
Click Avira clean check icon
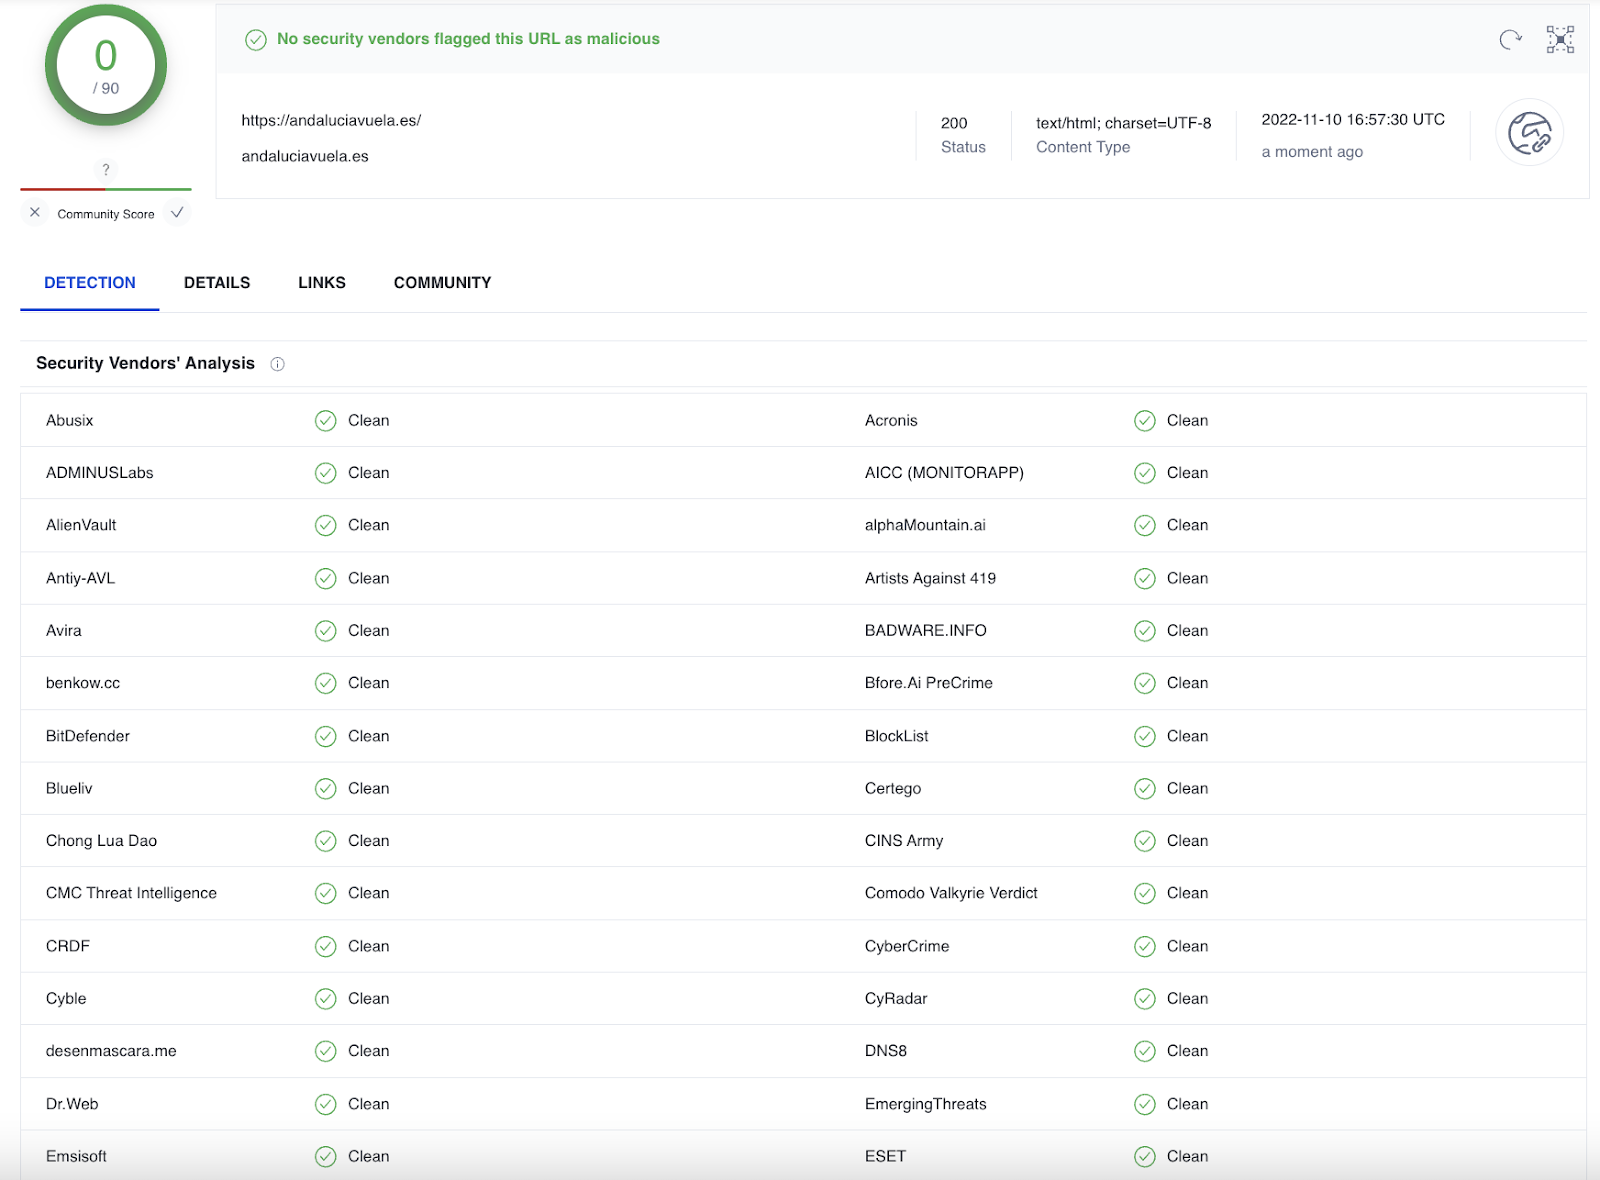tap(326, 631)
